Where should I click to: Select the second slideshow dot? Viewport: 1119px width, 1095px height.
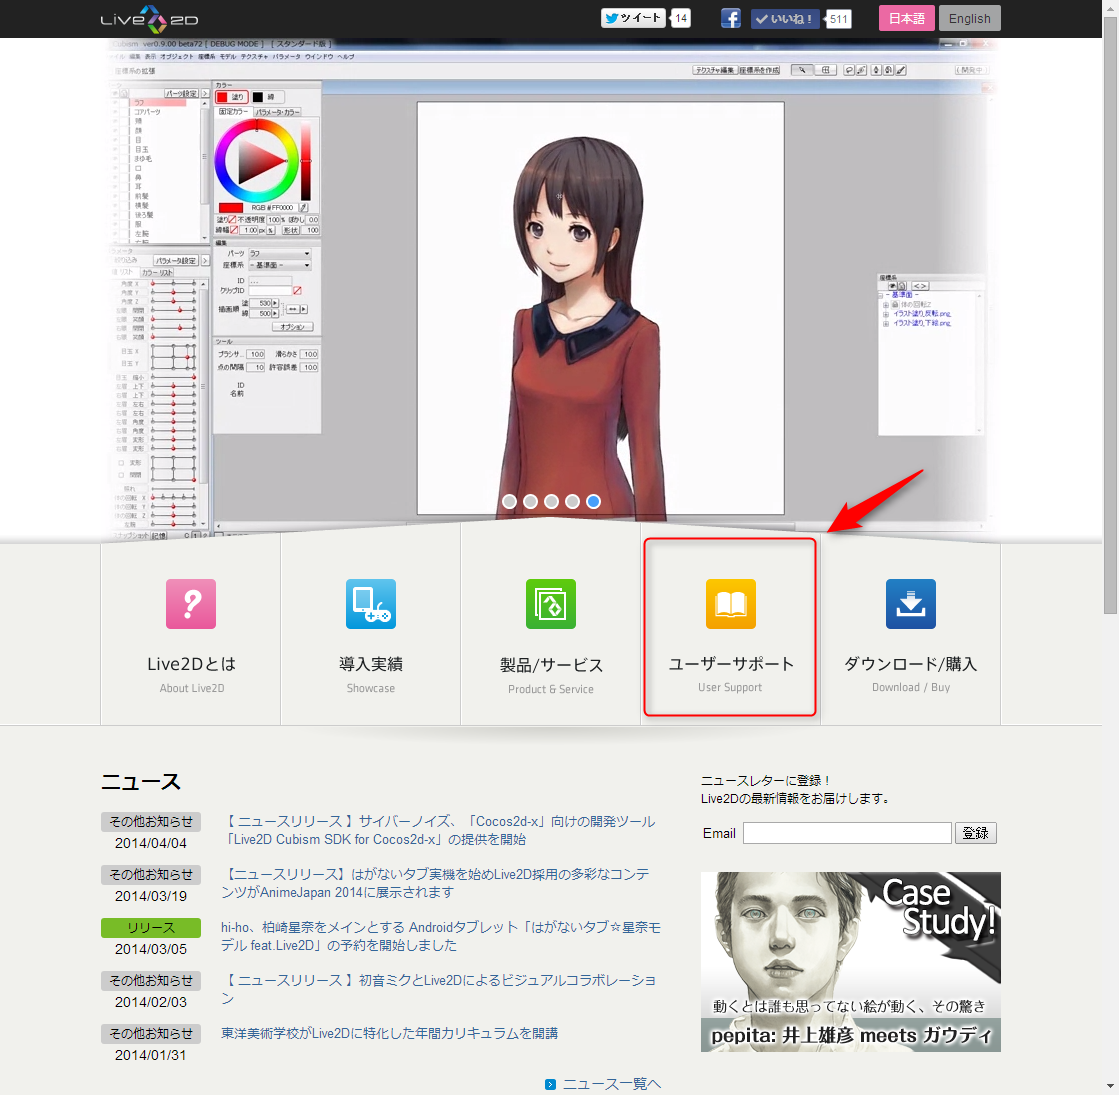coord(530,502)
